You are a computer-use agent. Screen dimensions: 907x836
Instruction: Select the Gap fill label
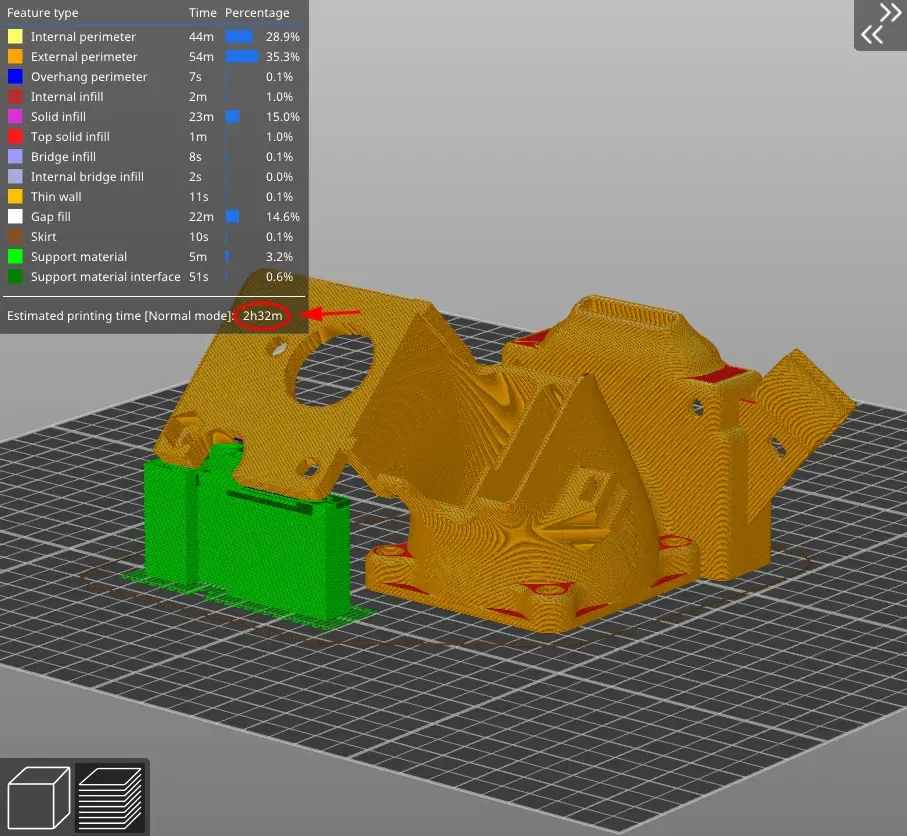[51, 216]
